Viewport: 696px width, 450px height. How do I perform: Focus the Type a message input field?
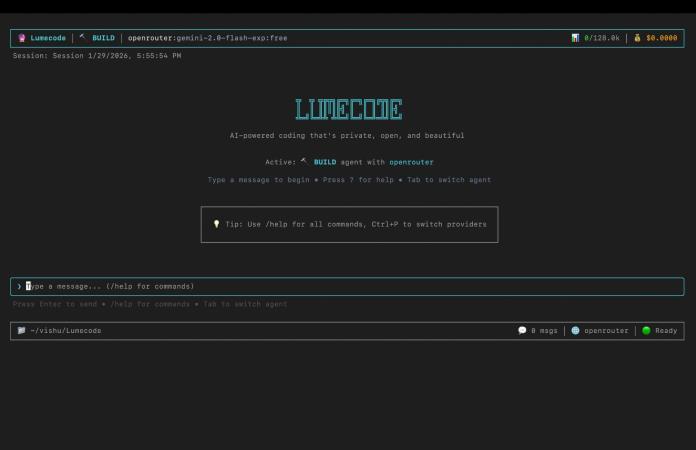(x=347, y=286)
